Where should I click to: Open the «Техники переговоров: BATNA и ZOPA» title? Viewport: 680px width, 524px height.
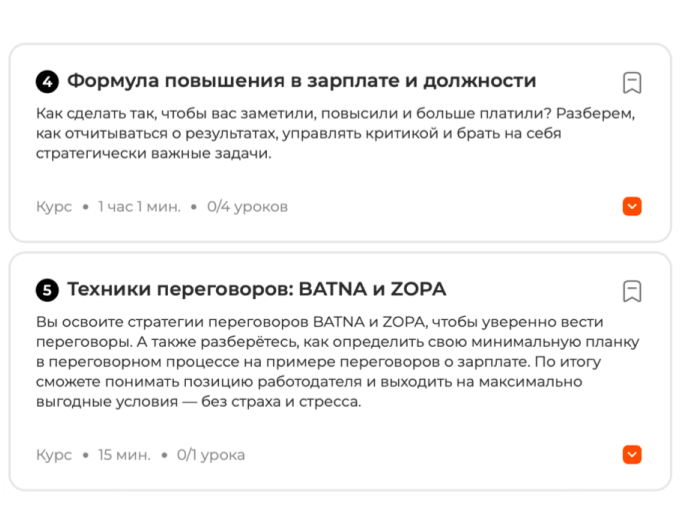pos(256,289)
